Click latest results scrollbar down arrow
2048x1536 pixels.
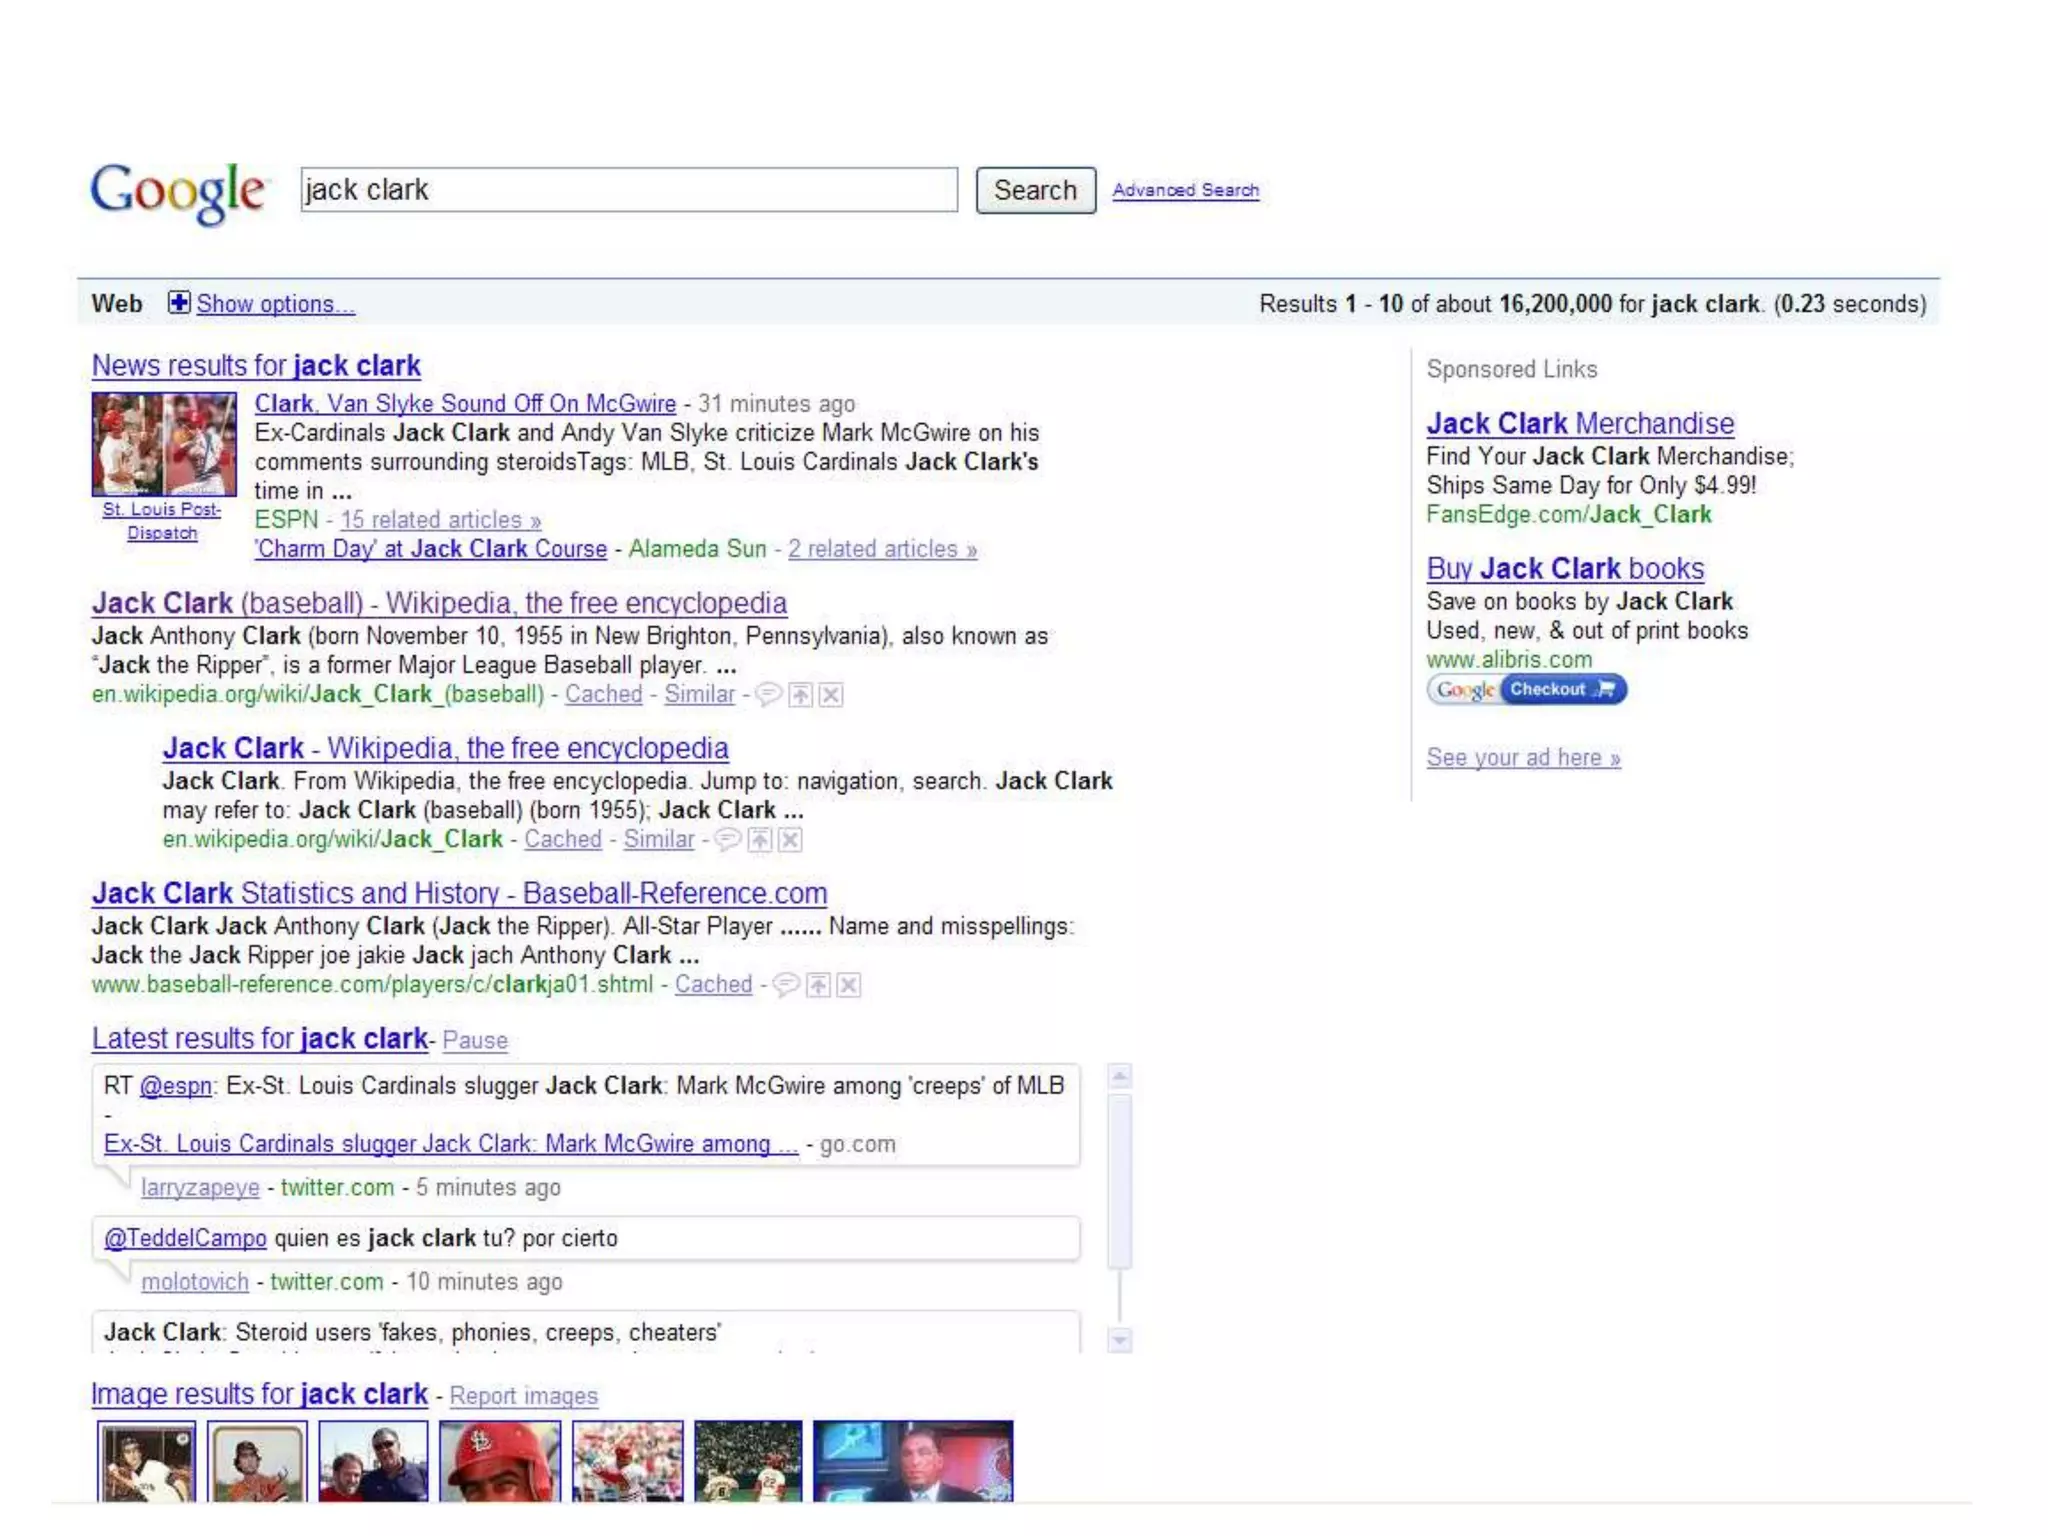(x=1120, y=1340)
